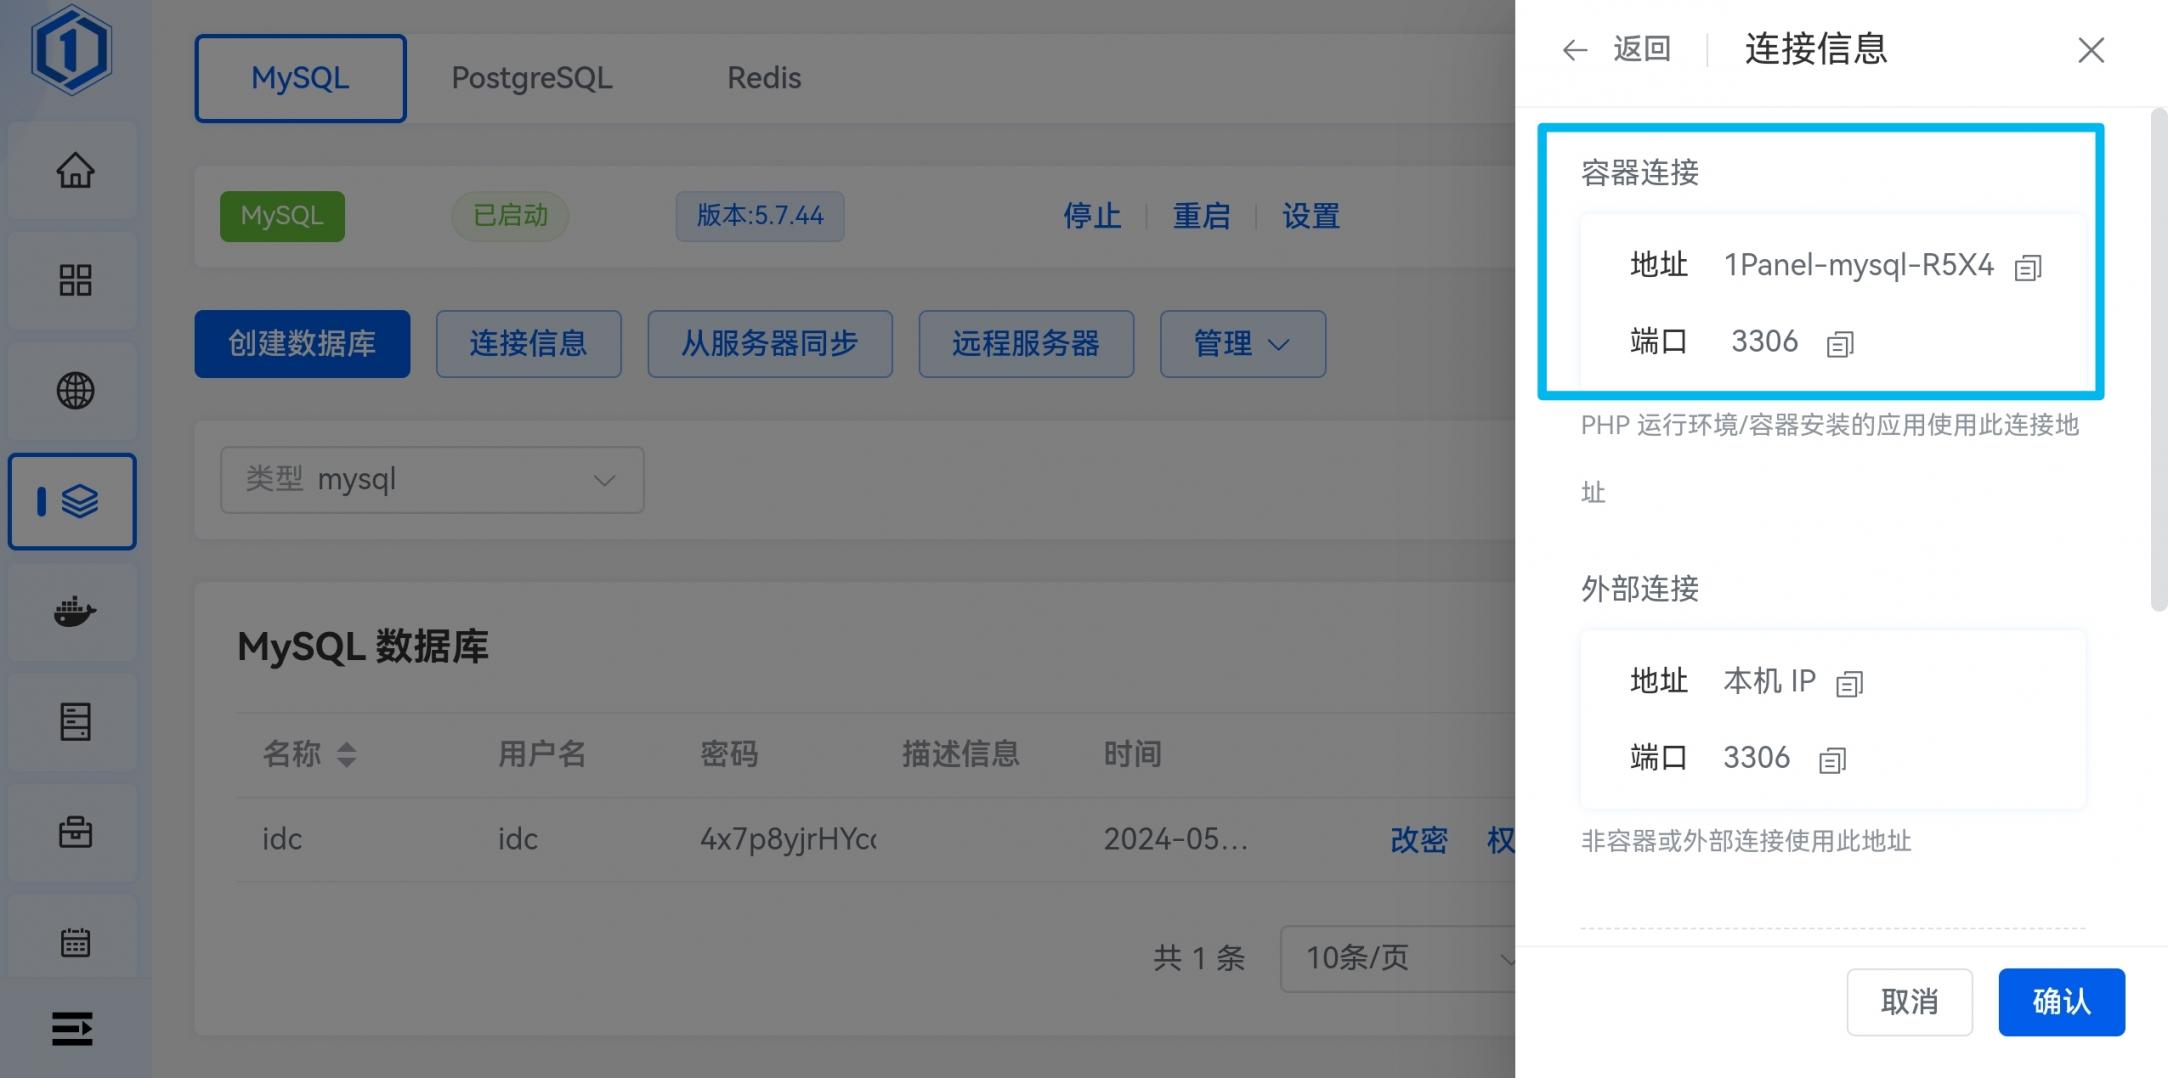Close the 连接信息 drawer
Viewport: 2168px width, 1078px height.
tap(2091, 50)
